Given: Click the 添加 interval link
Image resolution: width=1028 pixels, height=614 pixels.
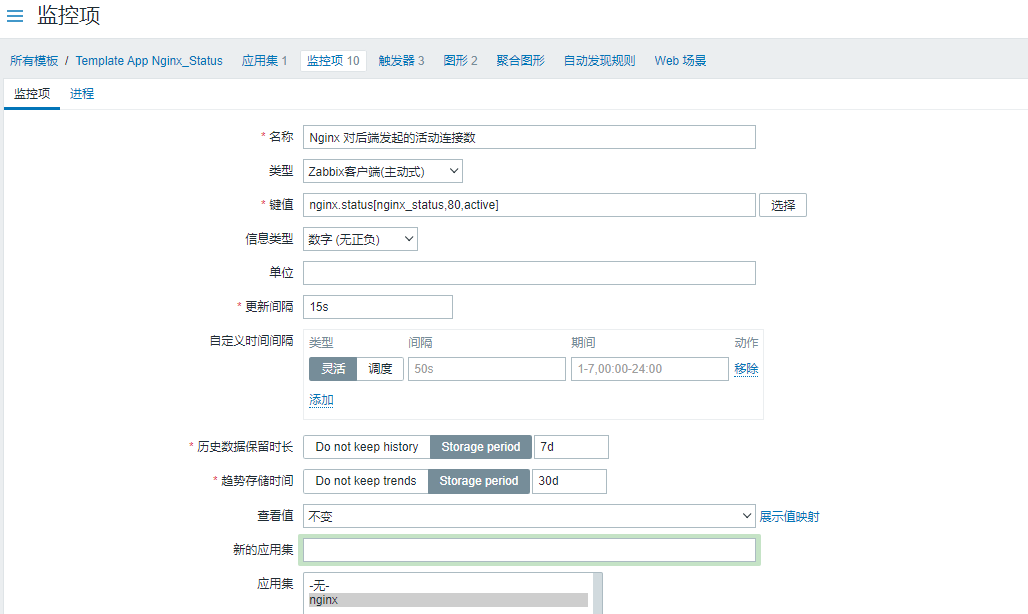Looking at the screenshot, I should [321, 400].
